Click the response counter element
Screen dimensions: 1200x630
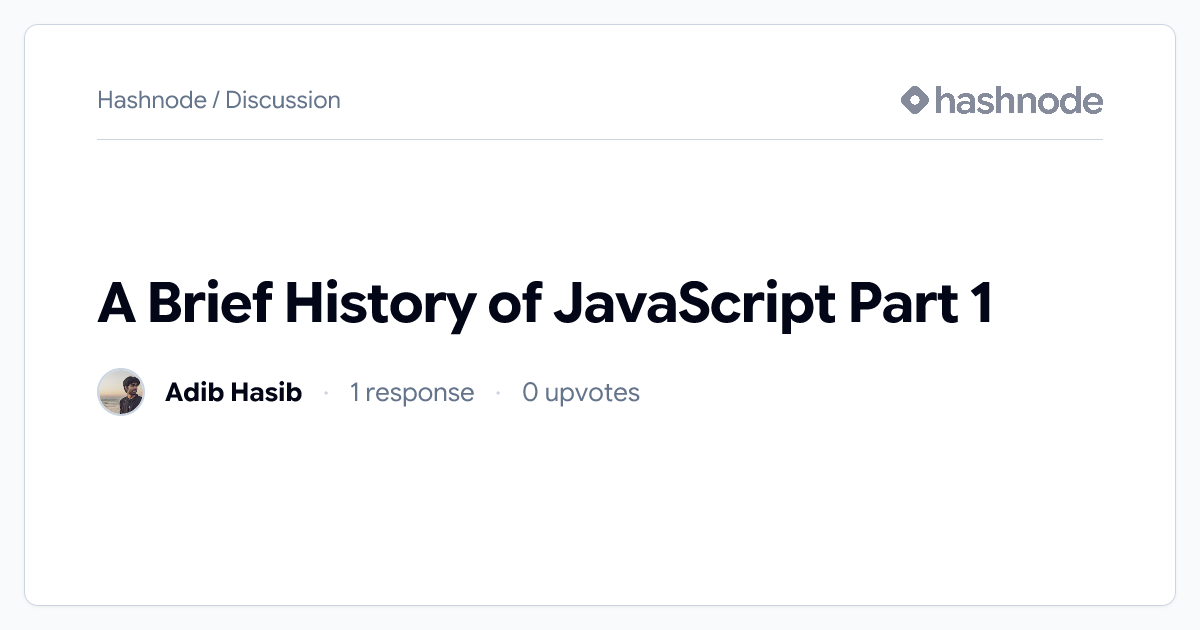[x=411, y=392]
